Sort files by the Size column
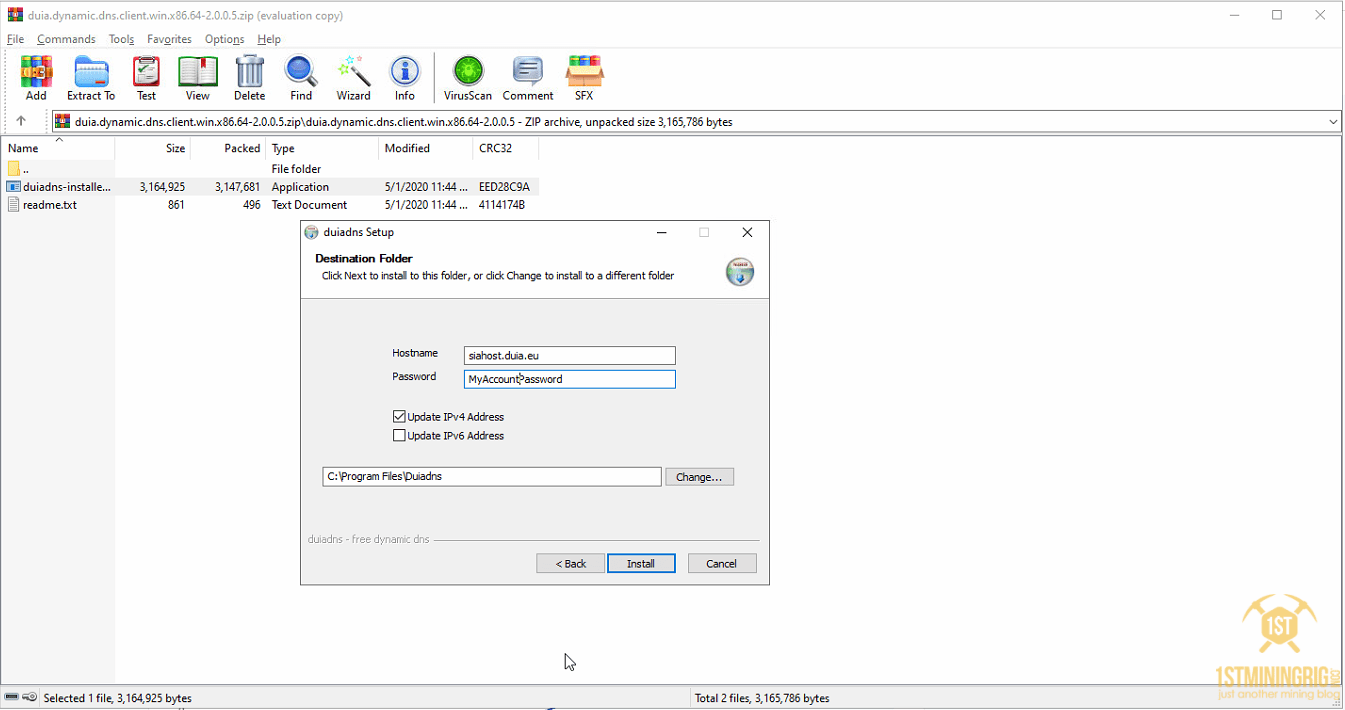The width and height of the screenshot is (1345, 710). [x=153, y=148]
